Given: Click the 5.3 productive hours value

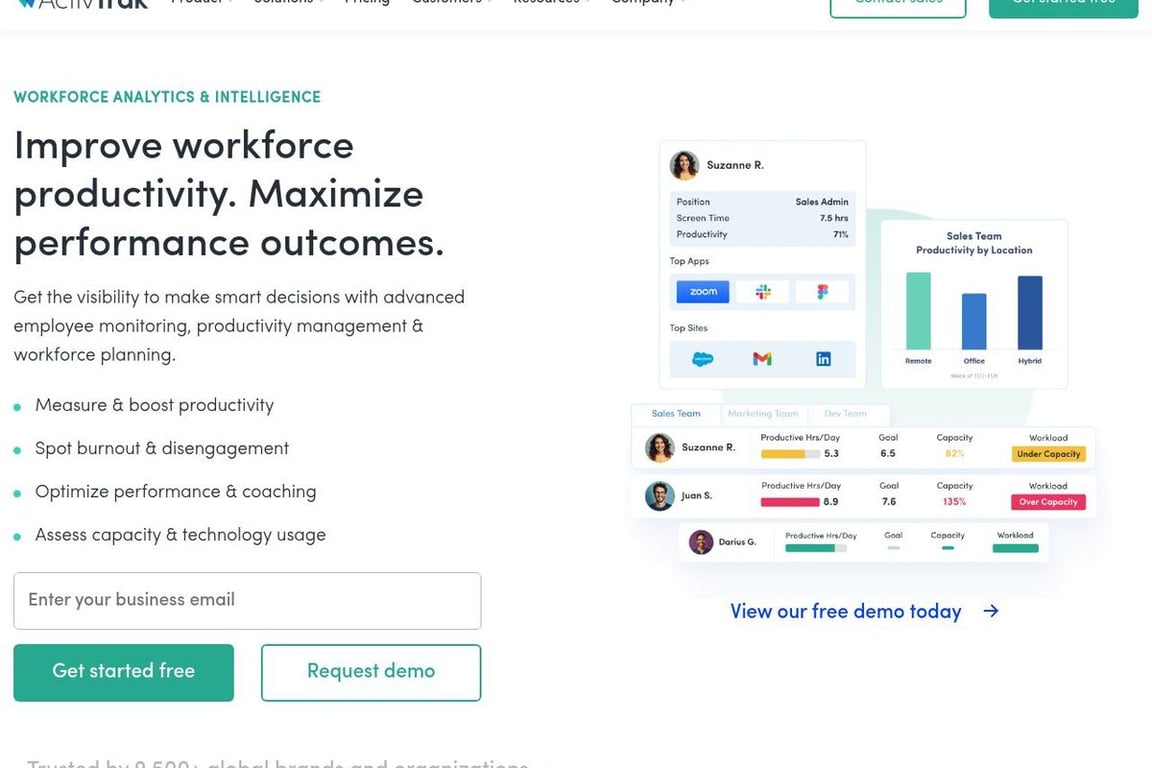Looking at the screenshot, I should coord(831,453).
